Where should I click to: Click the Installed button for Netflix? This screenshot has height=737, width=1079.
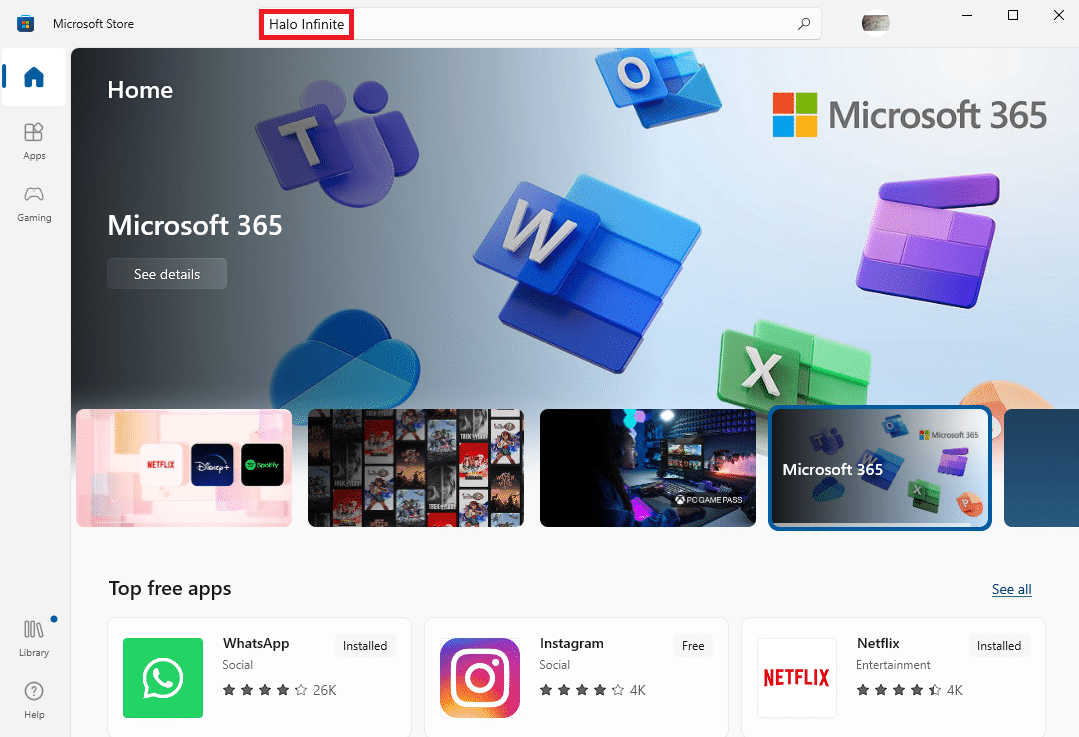click(998, 645)
